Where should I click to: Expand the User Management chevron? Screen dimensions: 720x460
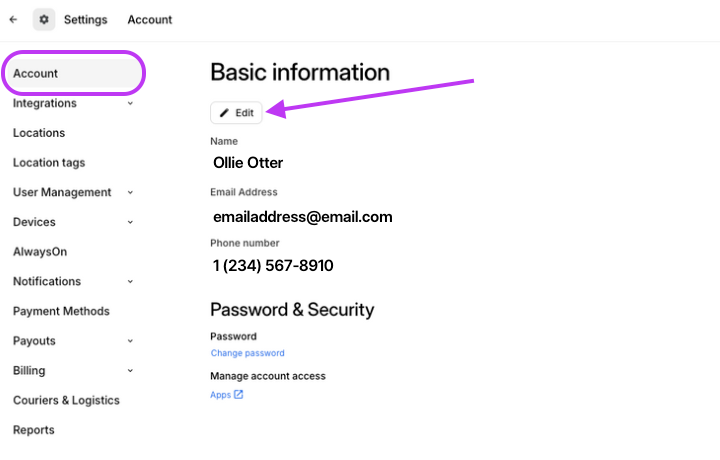[131, 192]
